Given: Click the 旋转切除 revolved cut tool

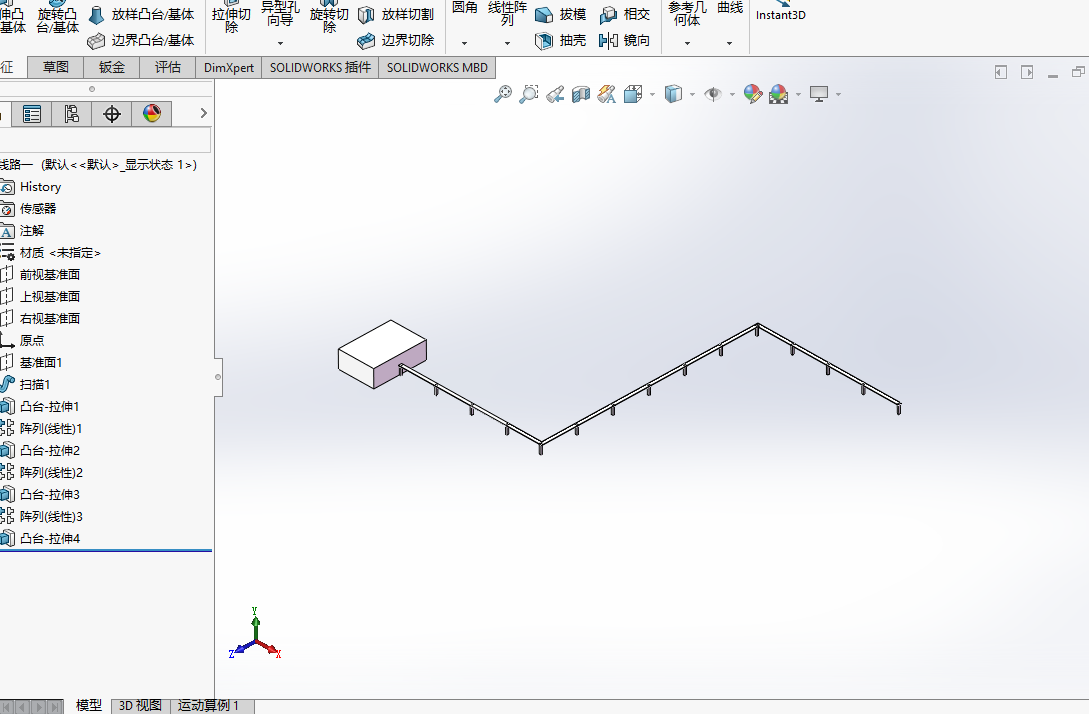Looking at the screenshot, I should (x=329, y=17).
